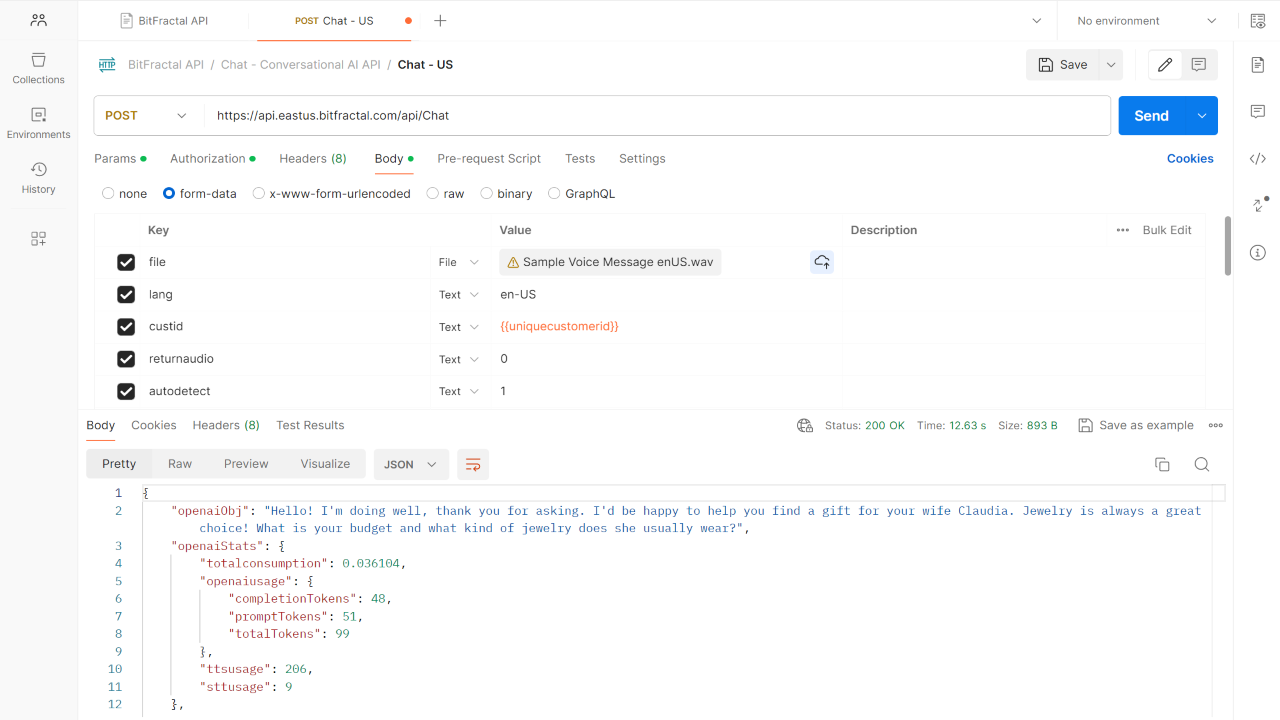Open the BitFractal API tab
The height and width of the screenshot is (720, 1280).
165,20
